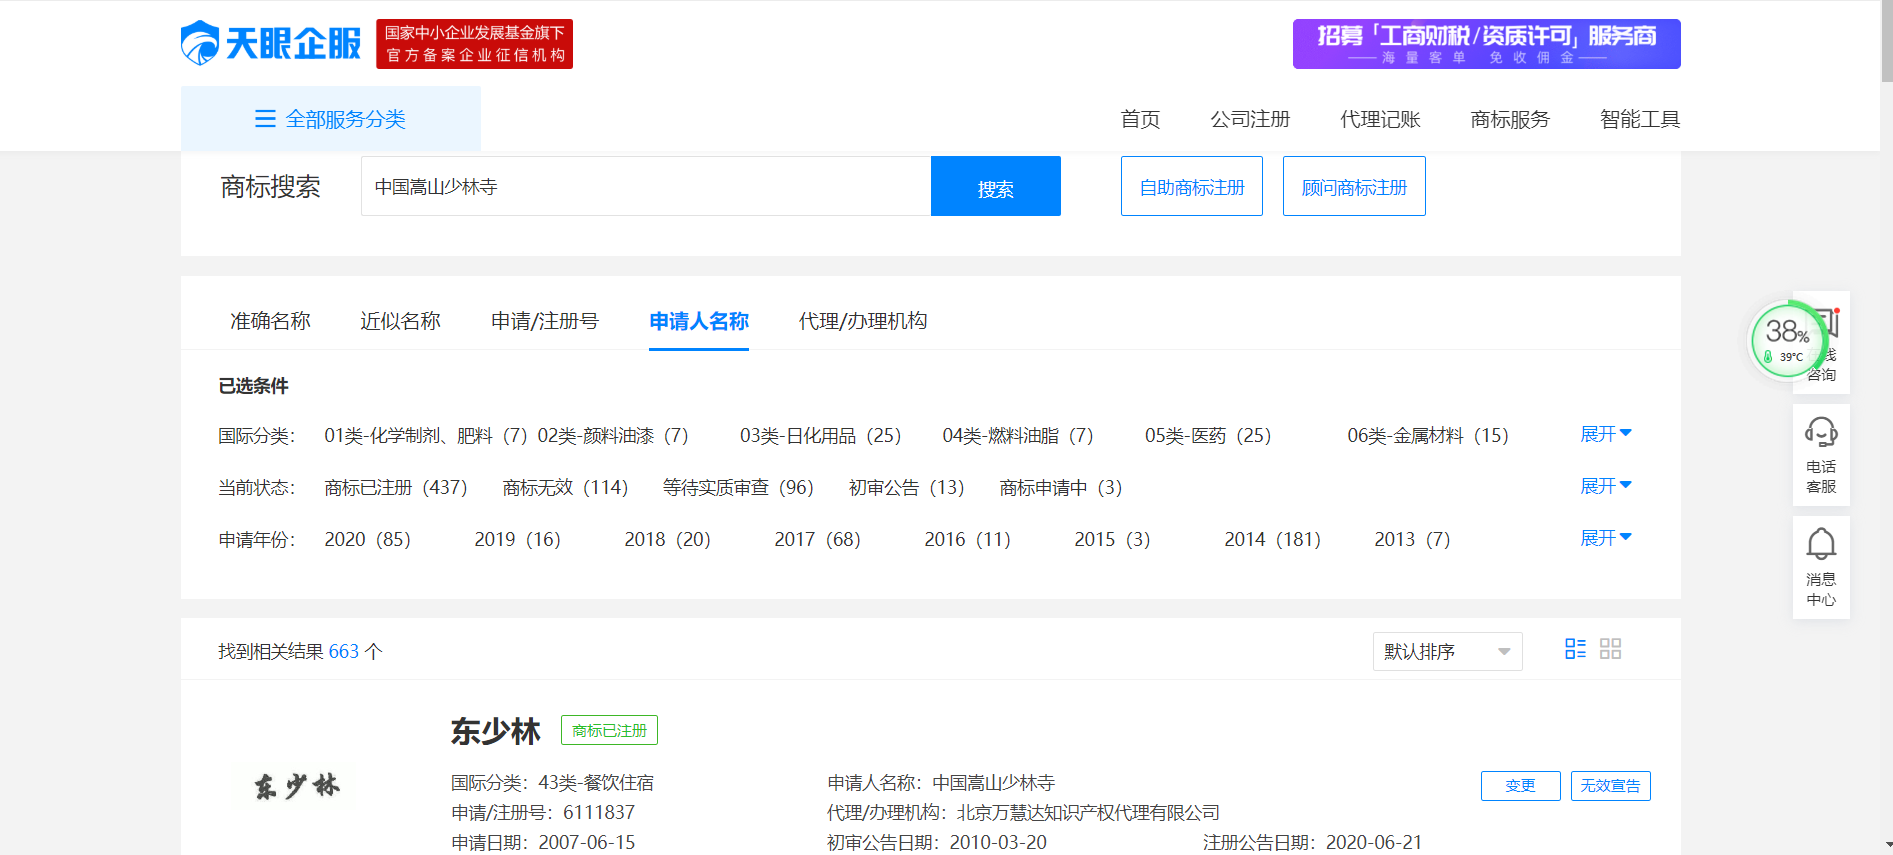Filter by 05类-医药 (25)
Image resolution: width=1893 pixels, height=855 pixels.
[1208, 435]
